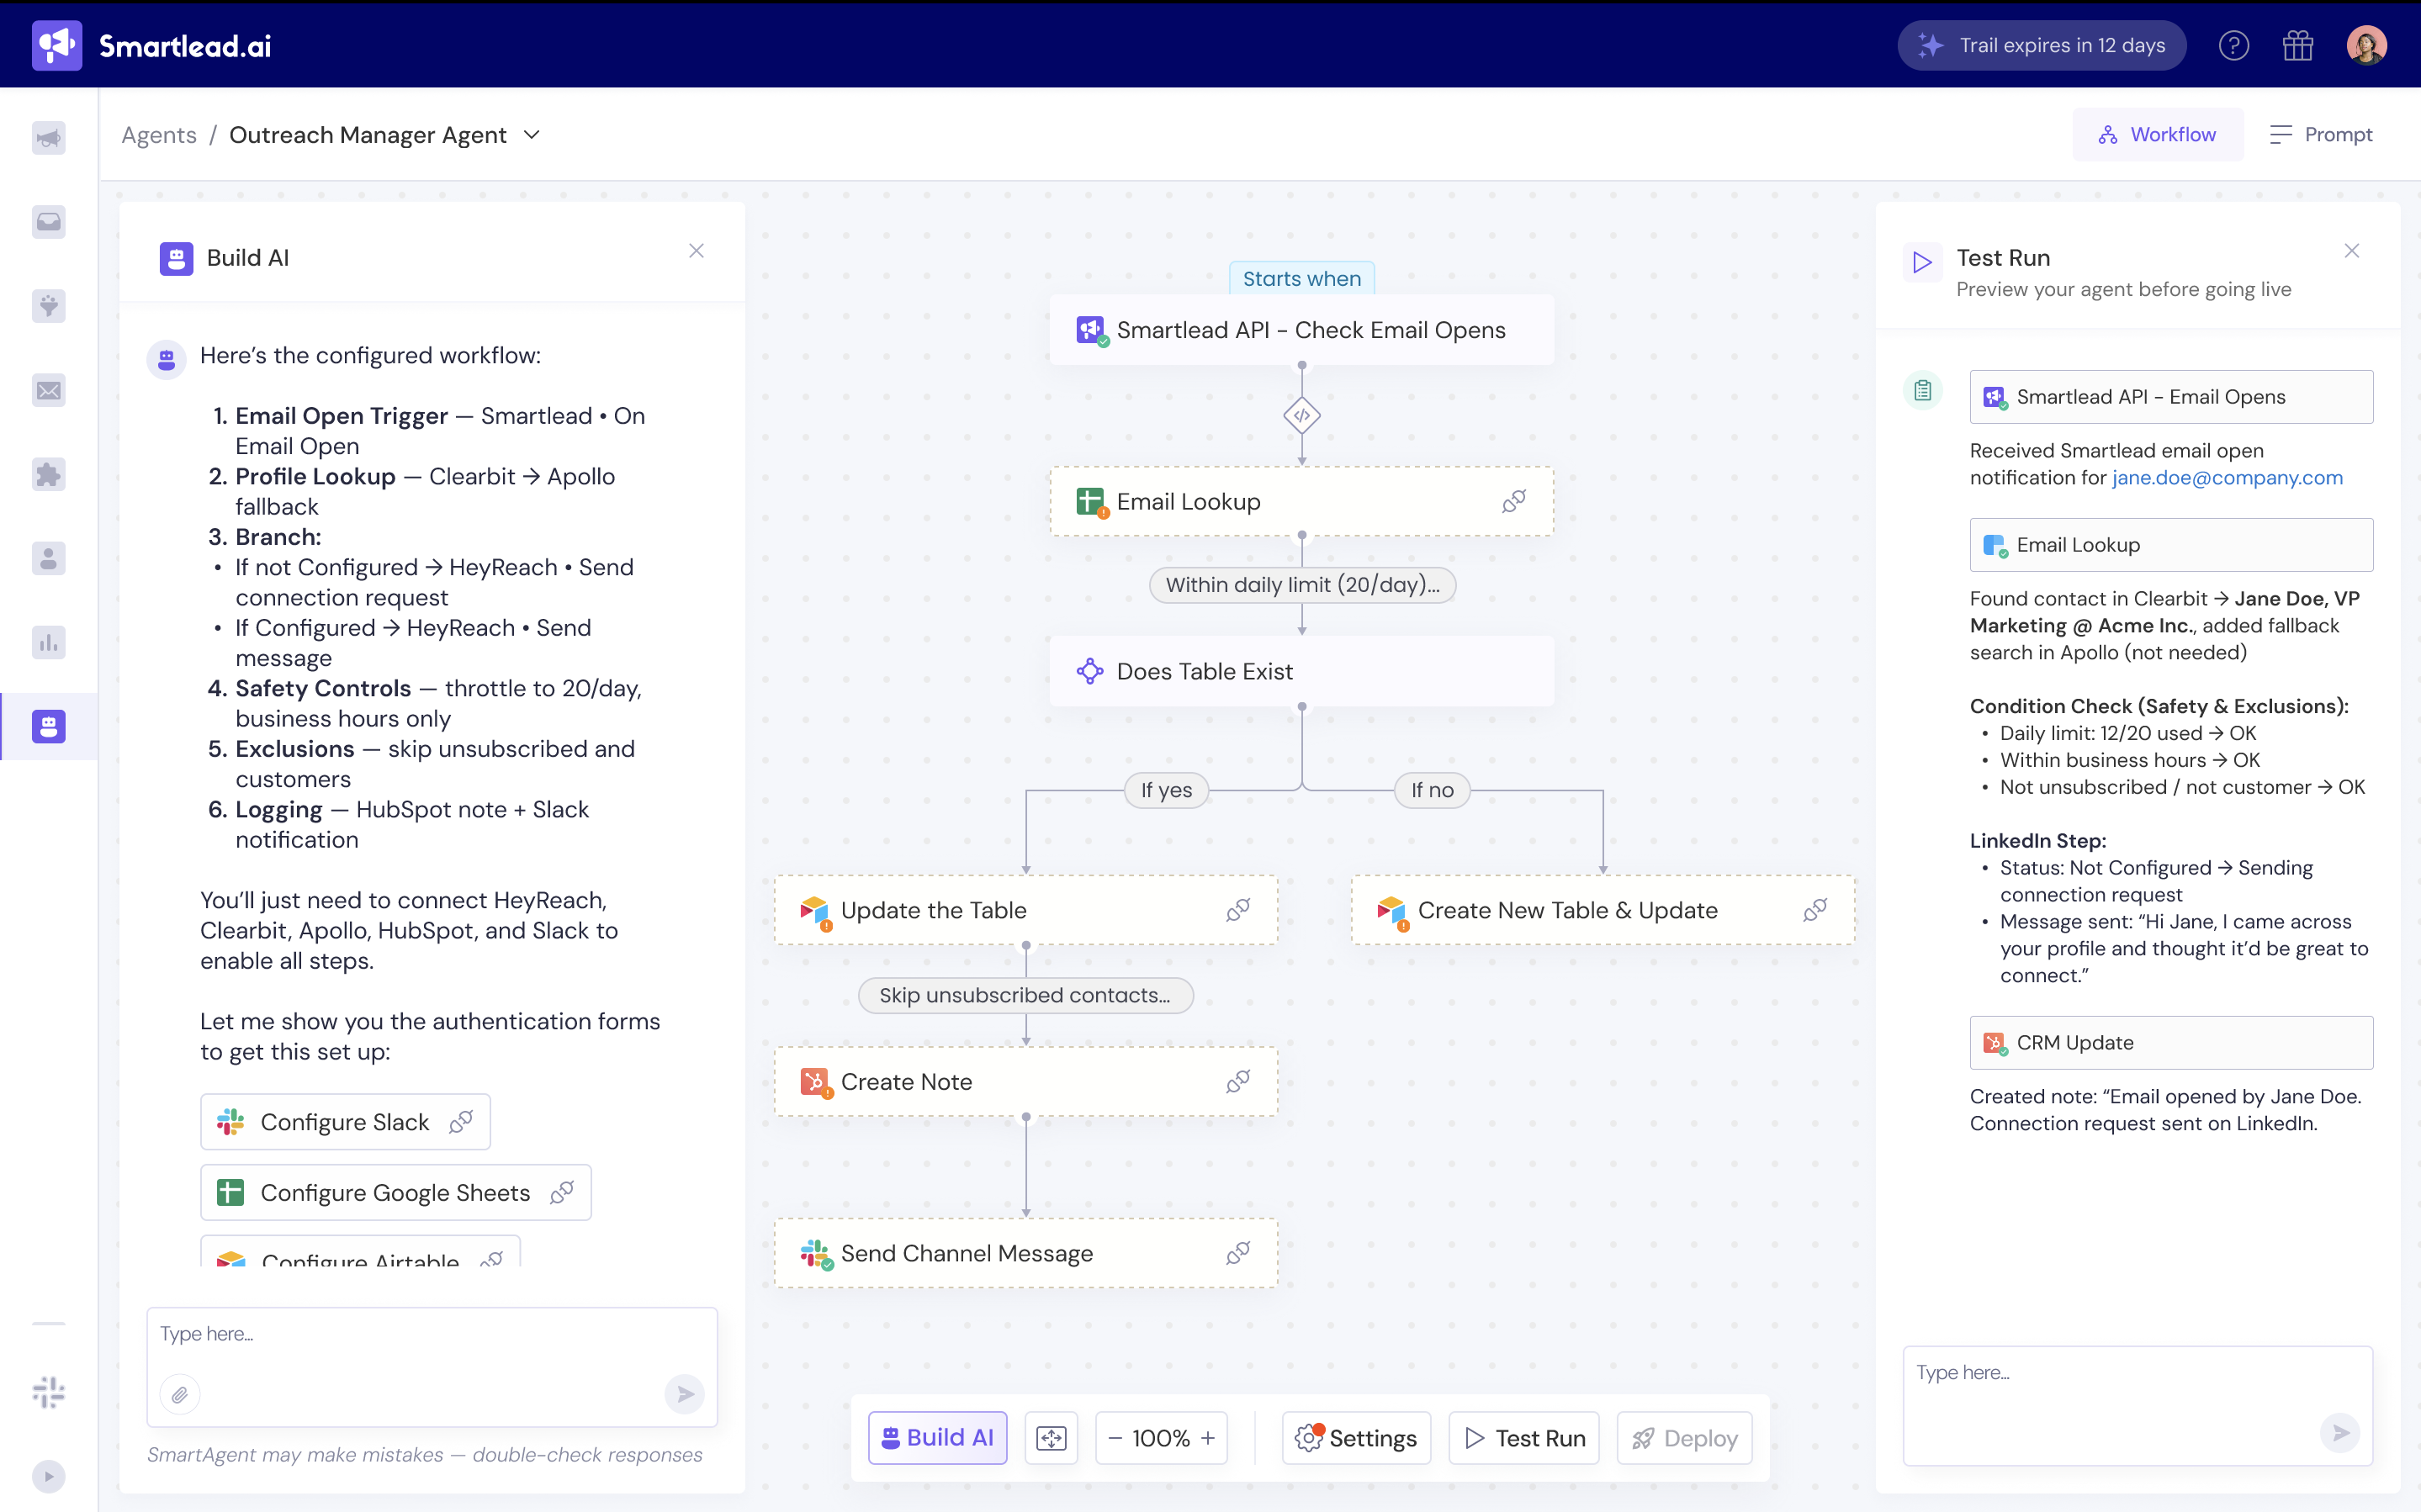Select the Email Lookup workflow node
The width and height of the screenshot is (2421, 1512).
point(1302,501)
